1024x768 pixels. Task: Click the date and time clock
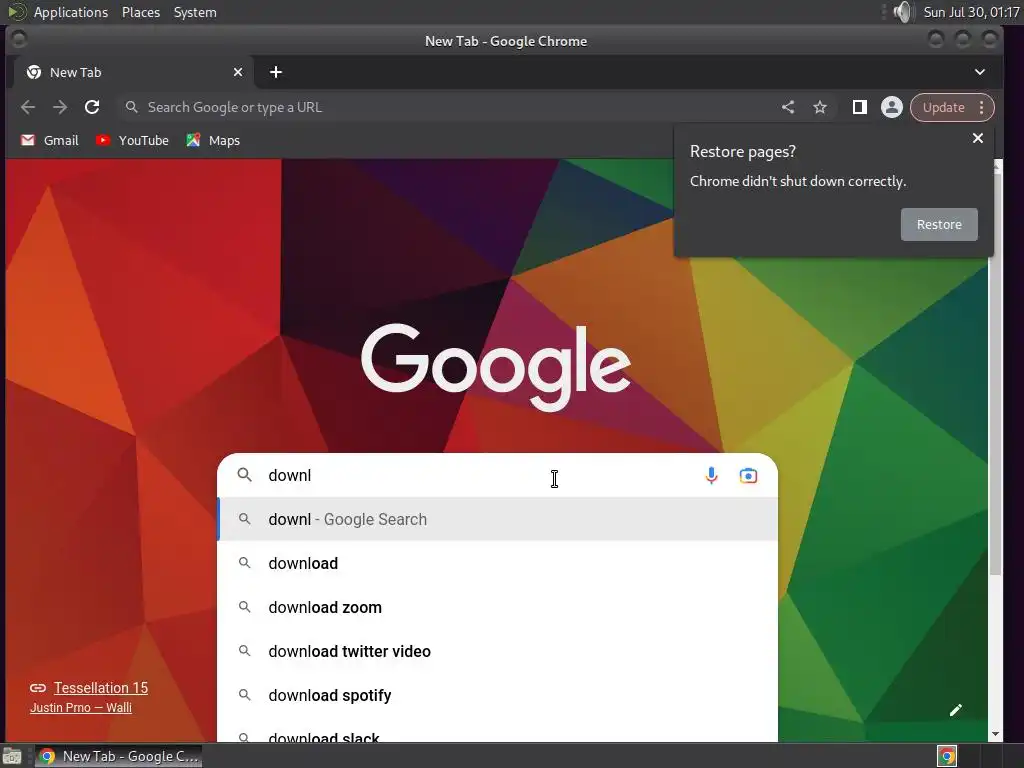[x=971, y=12]
